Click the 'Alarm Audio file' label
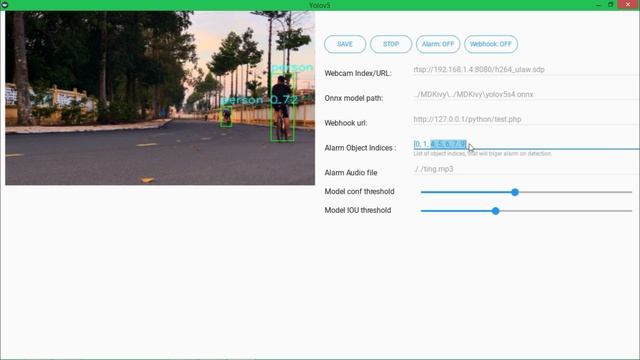 351,173
